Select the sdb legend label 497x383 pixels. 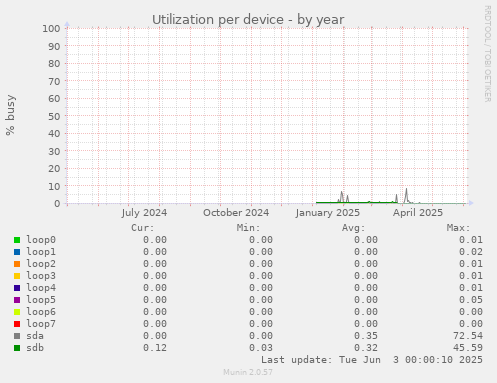tap(35, 348)
